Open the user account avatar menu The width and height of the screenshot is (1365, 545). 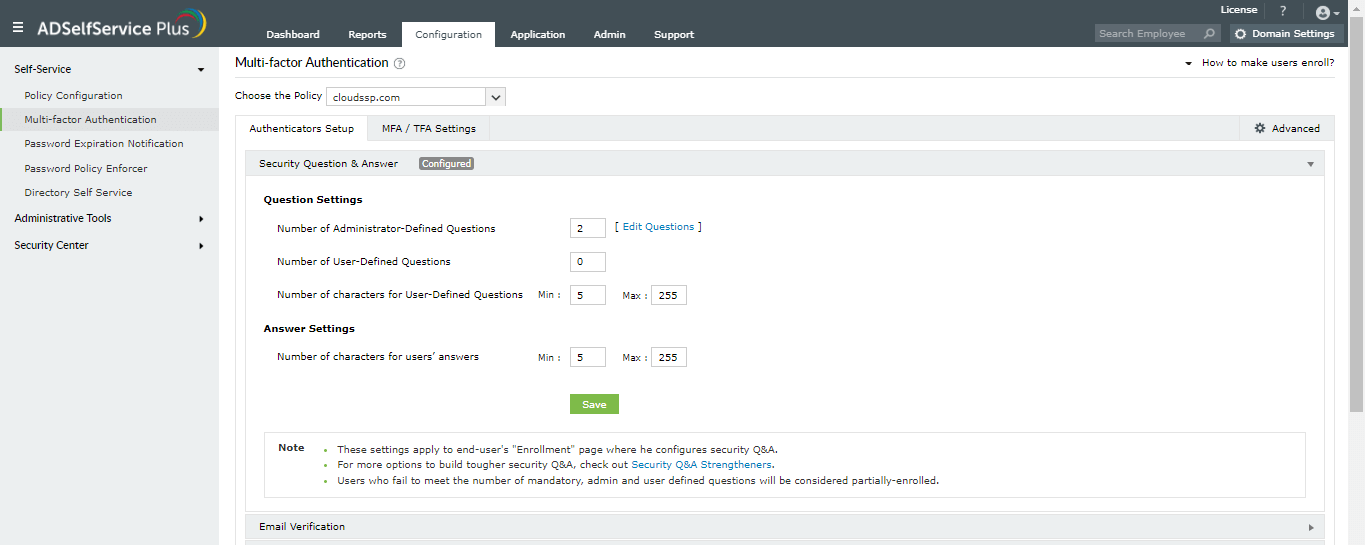[1326, 12]
